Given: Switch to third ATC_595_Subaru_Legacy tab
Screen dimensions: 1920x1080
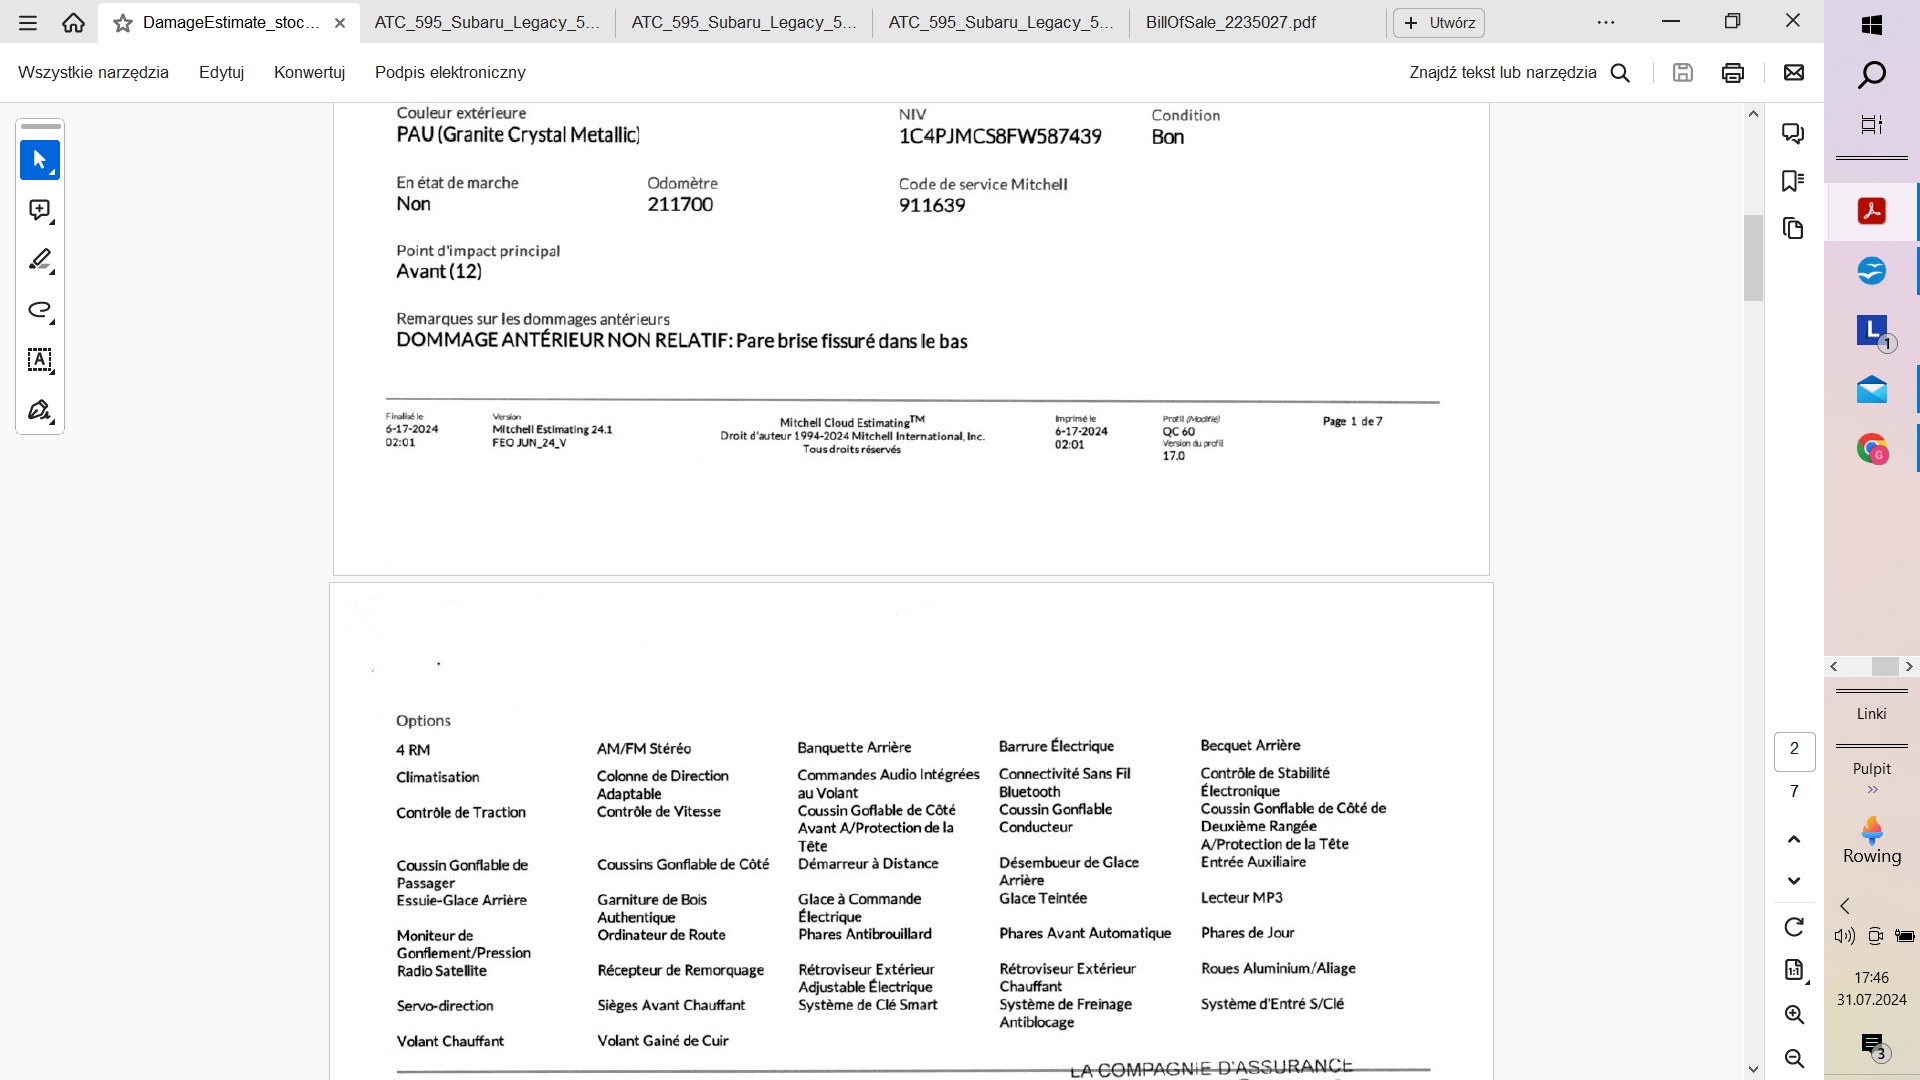Looking at the screenshot, I should coord(1001,22).
